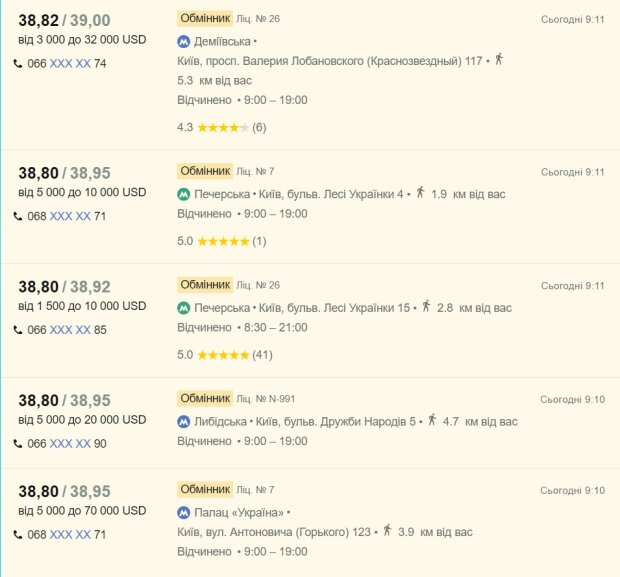Click the walking icon beside 4.7 км від вас
620x577 pixels.
(x=432, y=420)
